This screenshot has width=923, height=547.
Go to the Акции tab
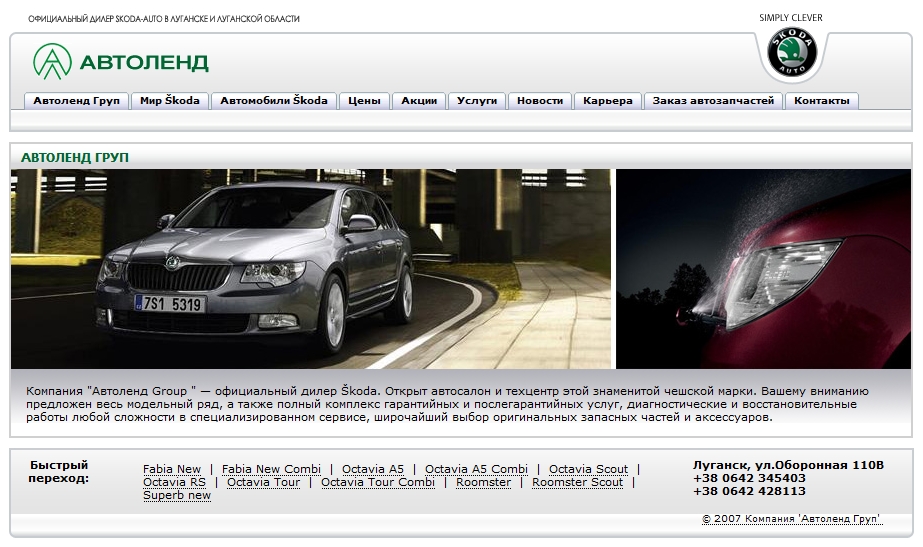click(419, 101)
